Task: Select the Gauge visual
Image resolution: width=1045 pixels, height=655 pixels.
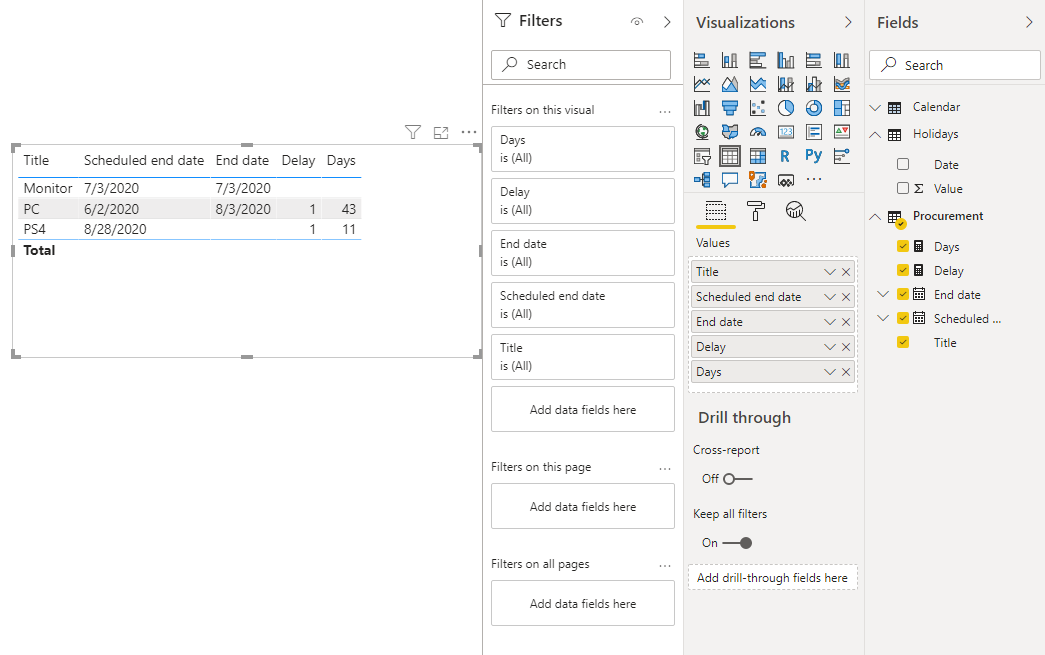Action: click(x=758, y=132)
